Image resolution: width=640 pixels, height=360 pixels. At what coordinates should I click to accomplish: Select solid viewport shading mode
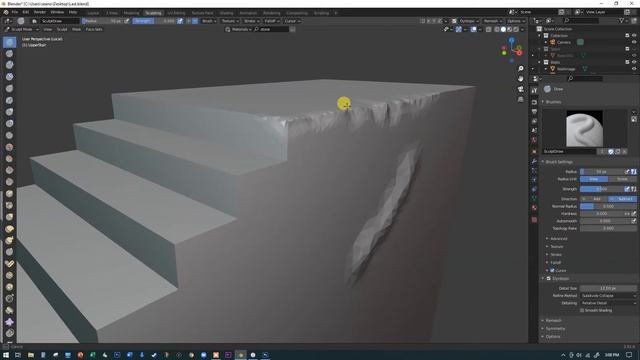pos(503,29)
